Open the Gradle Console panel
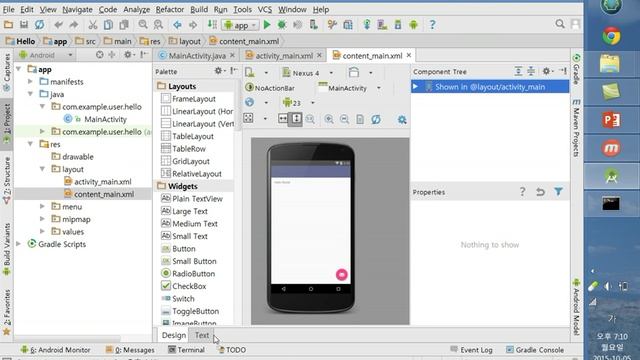640x360 pixels. coord(535,350)
